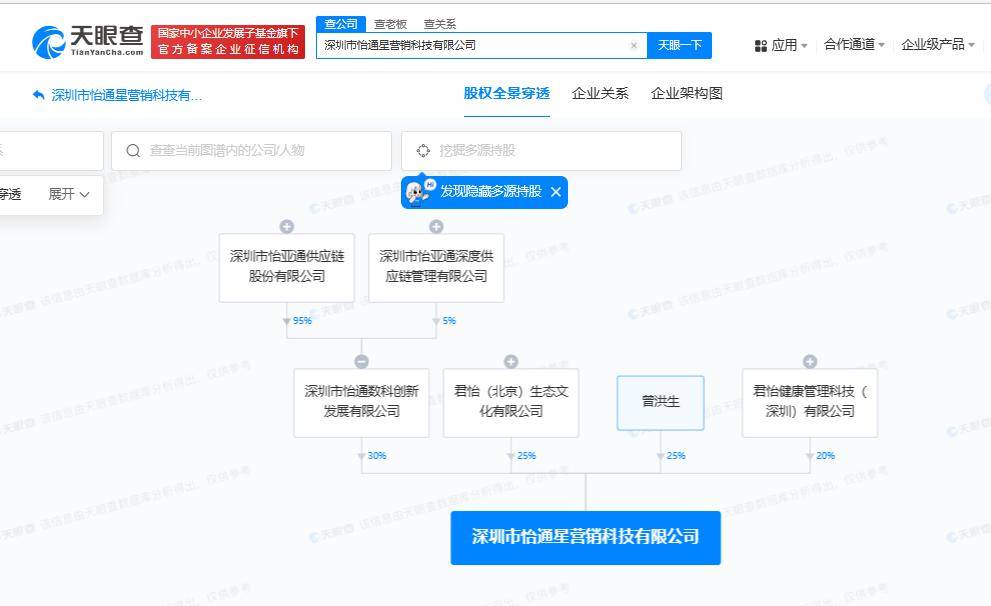Open the 展开 dropdown
991x606 pixels.
(69, 194)
